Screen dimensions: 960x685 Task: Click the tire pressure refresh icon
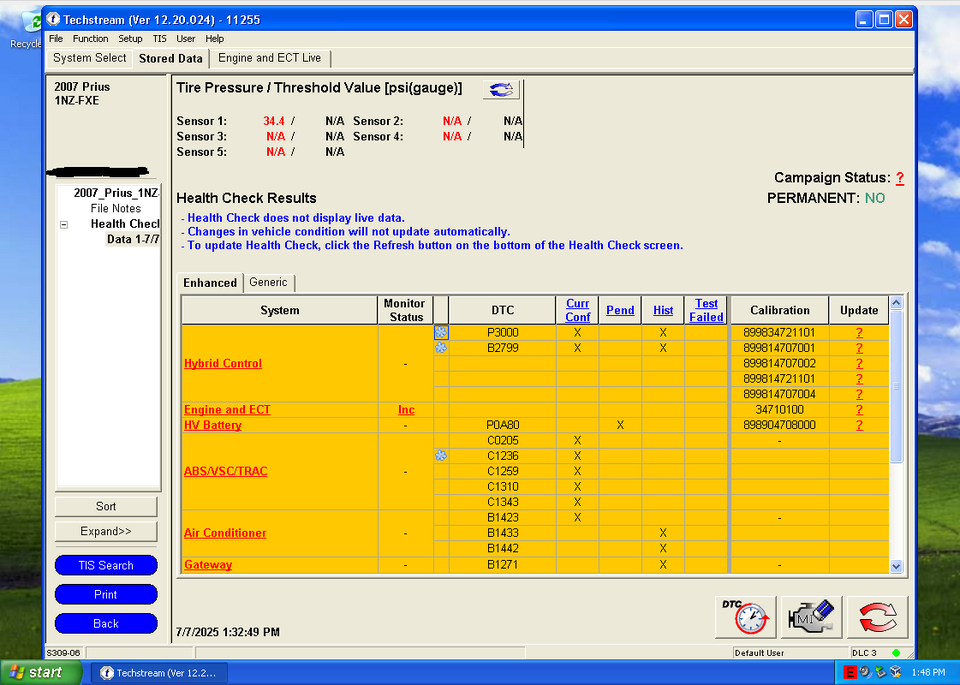[x=501, y=89]
